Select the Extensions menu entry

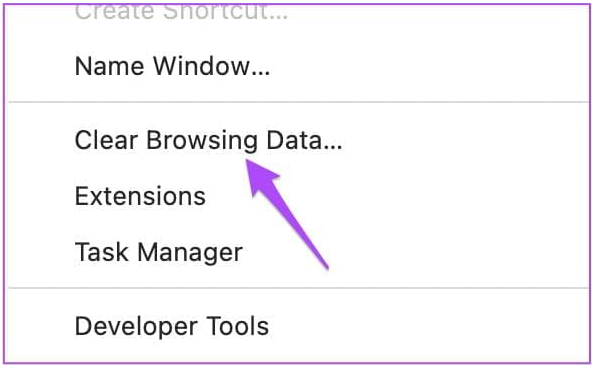(x=297, y=196)
